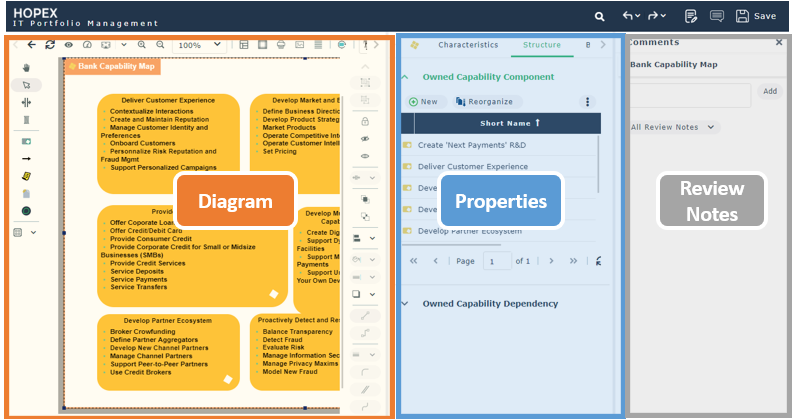Toggle the eye visibility icon in toolbar
Image resolution: width=794 pixels, height=419 pixels.
coord(69,45)
